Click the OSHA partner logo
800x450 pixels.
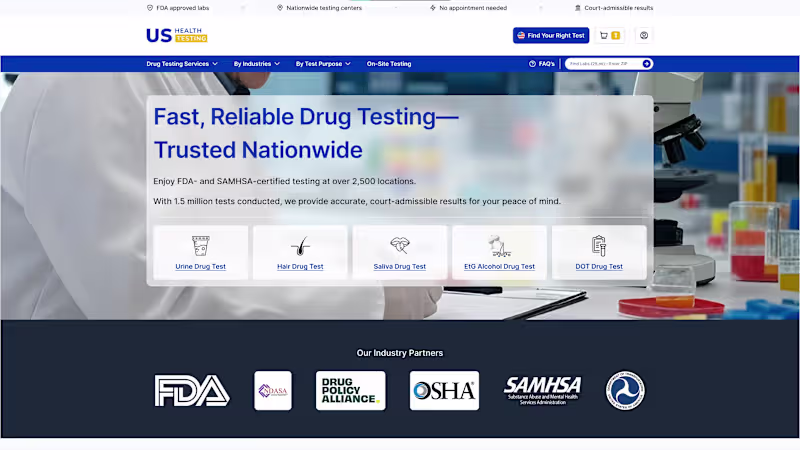click(x=444, y=391)
